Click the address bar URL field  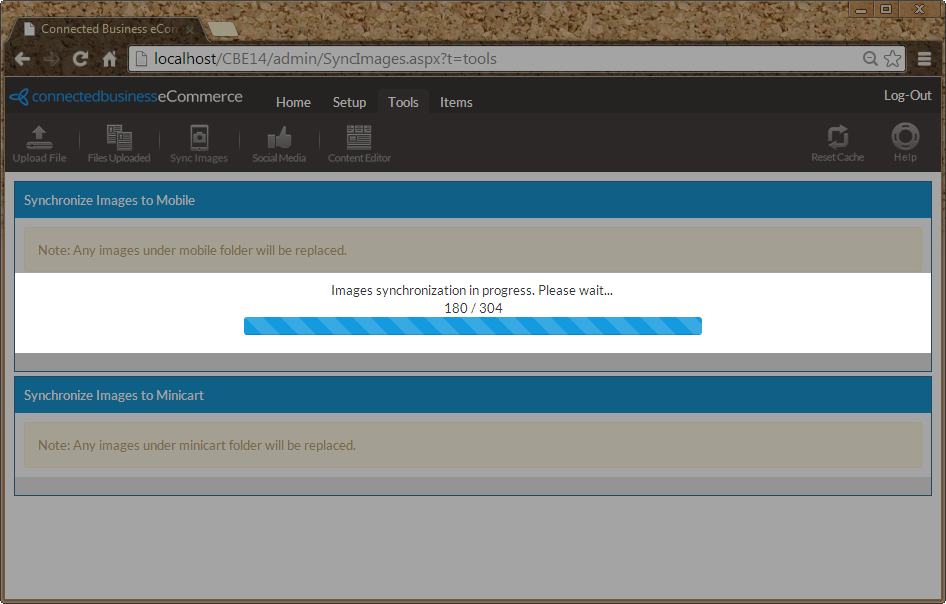(x=500, y=59)
